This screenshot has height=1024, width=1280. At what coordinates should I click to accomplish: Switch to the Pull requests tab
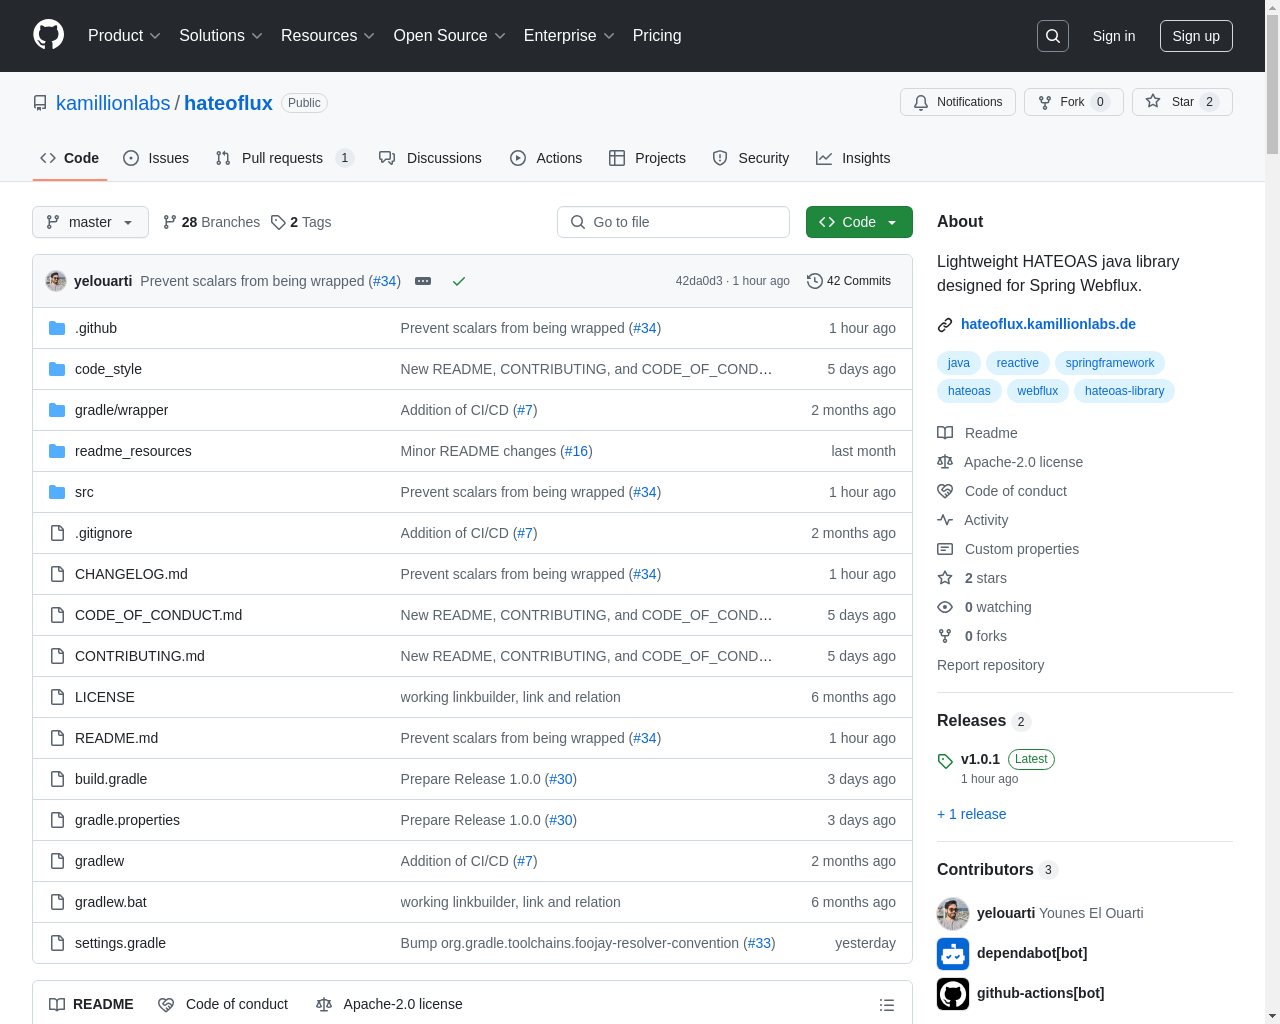[284, 158]
